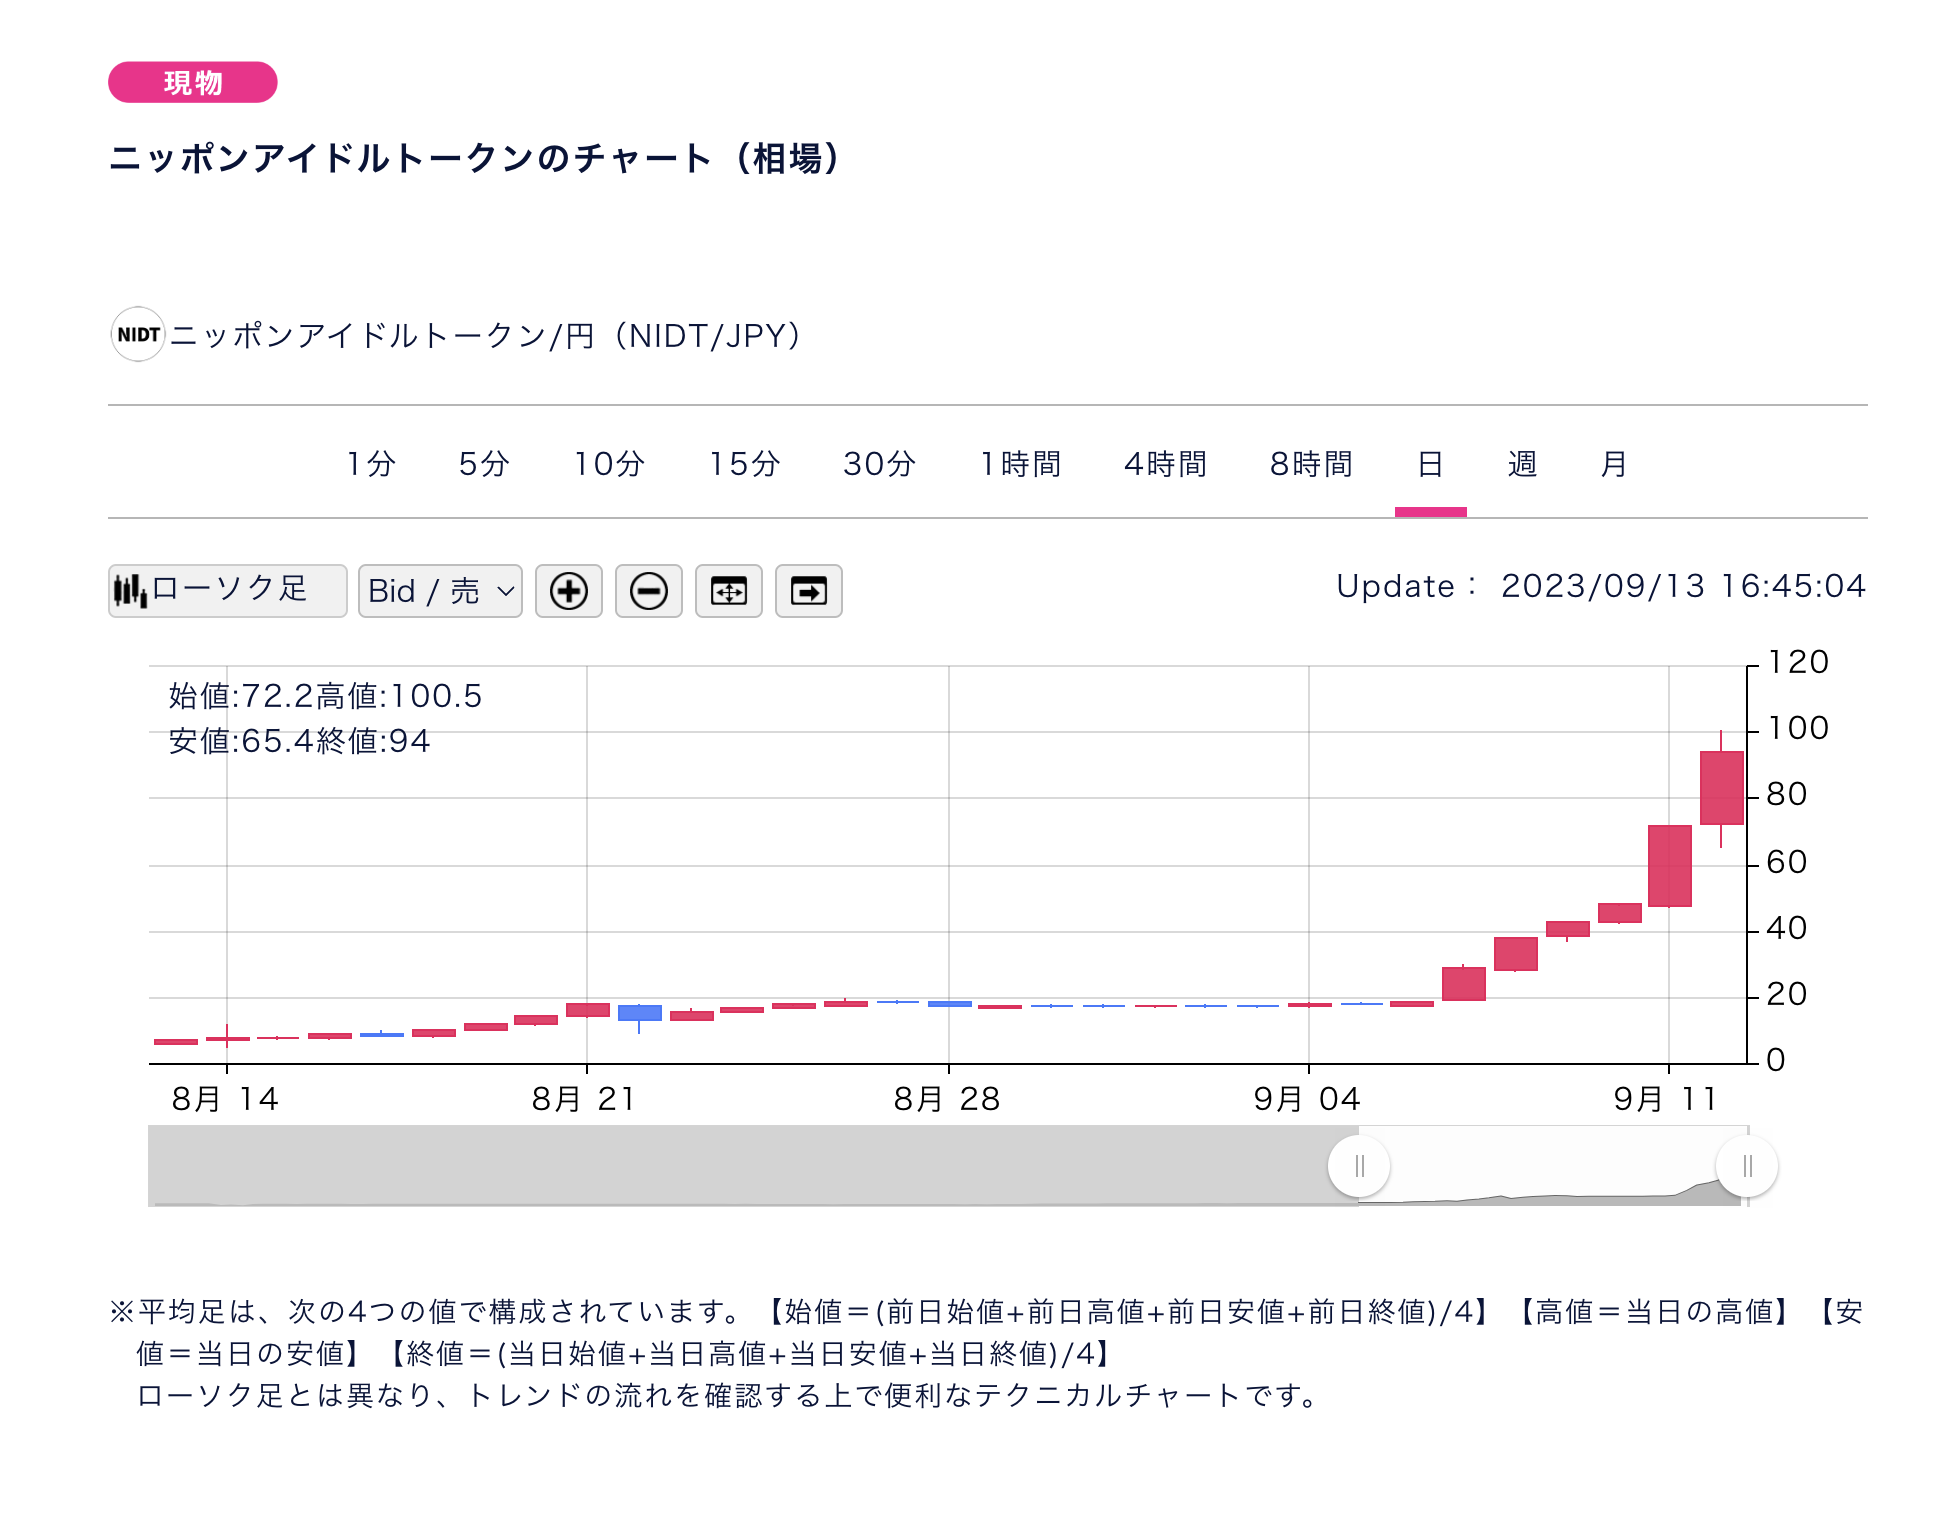This screenshot has height=1526, width=1948.
Task: Zoom in on the chart
Action: (x=568, y=591)
